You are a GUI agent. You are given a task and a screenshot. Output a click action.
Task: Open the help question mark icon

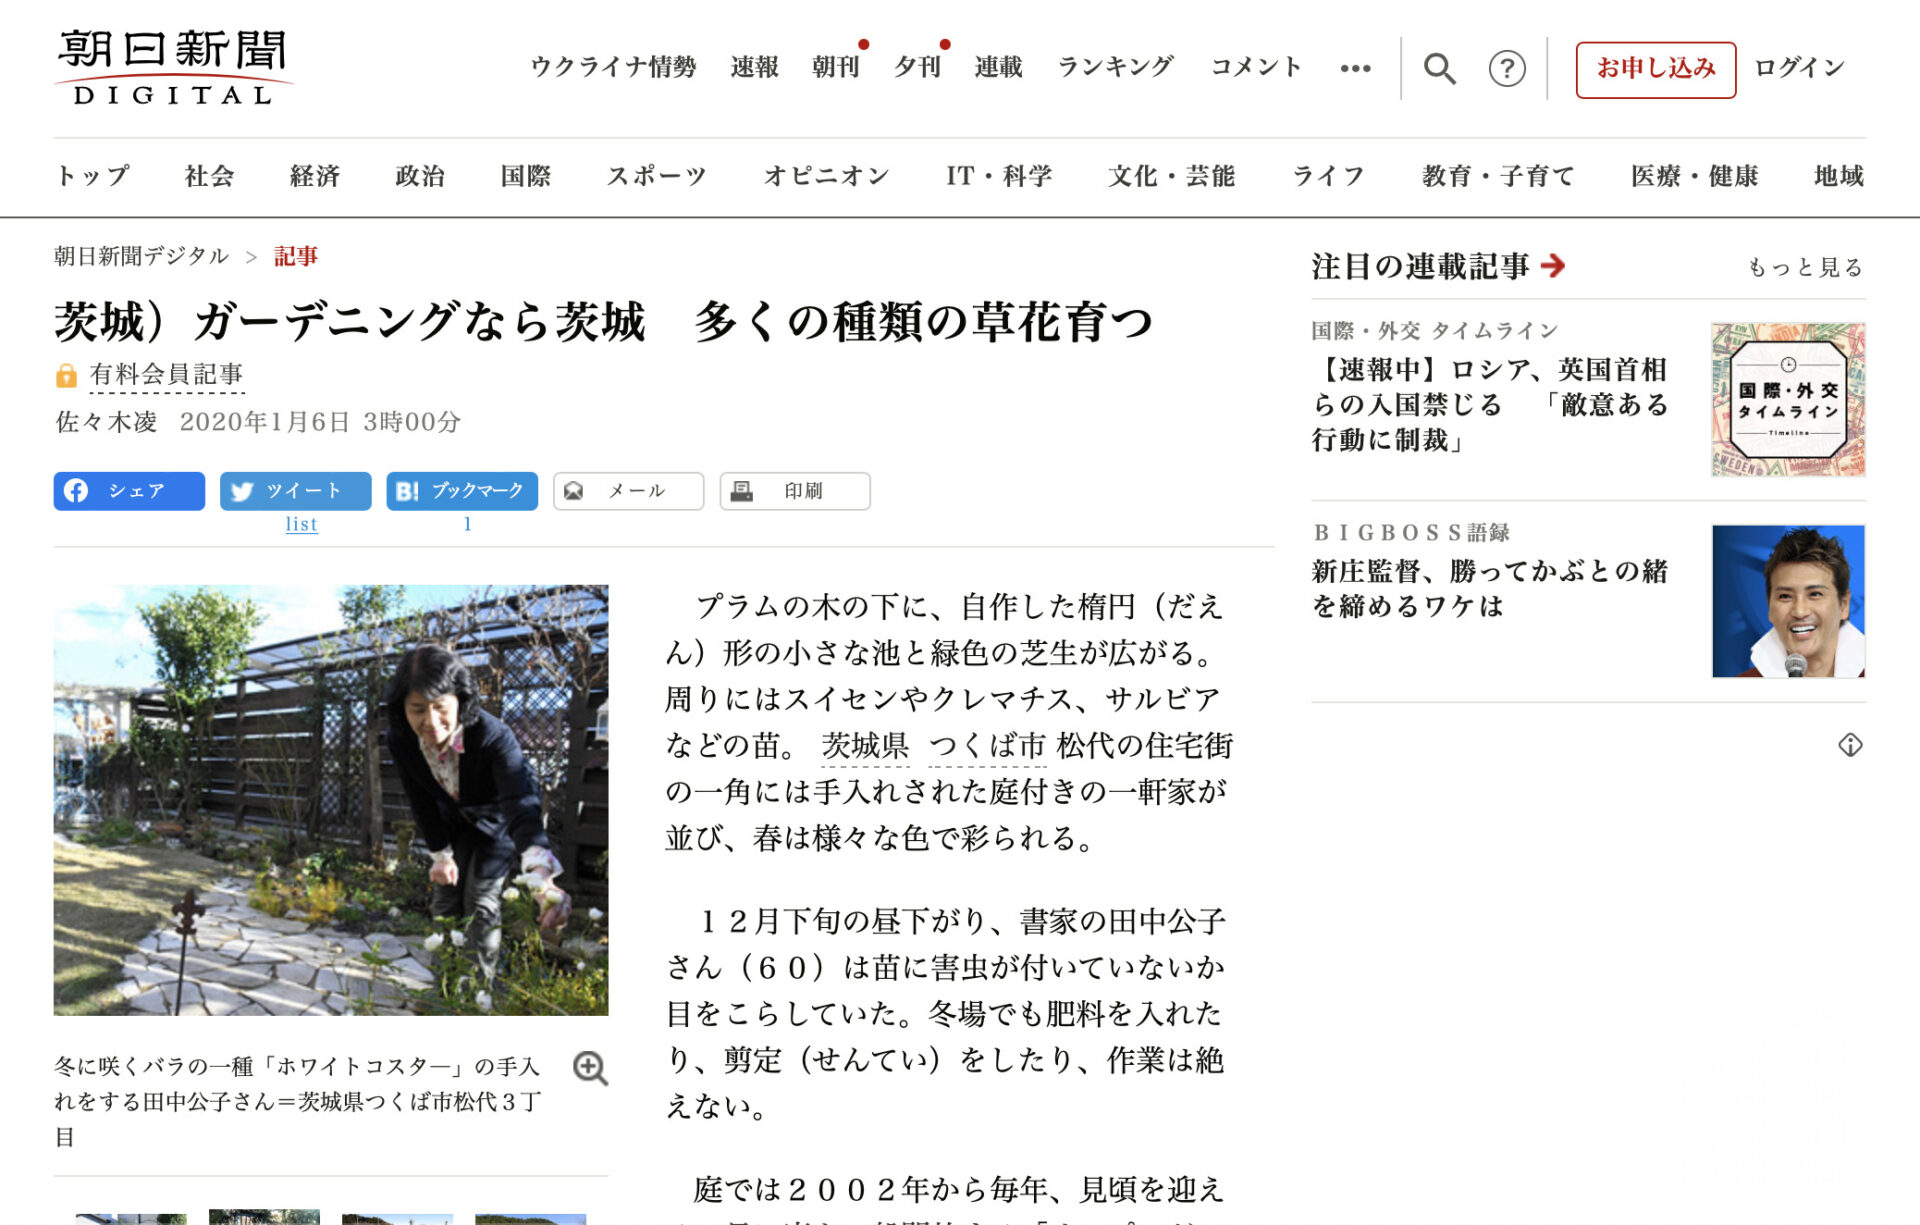click(1506, 68)
